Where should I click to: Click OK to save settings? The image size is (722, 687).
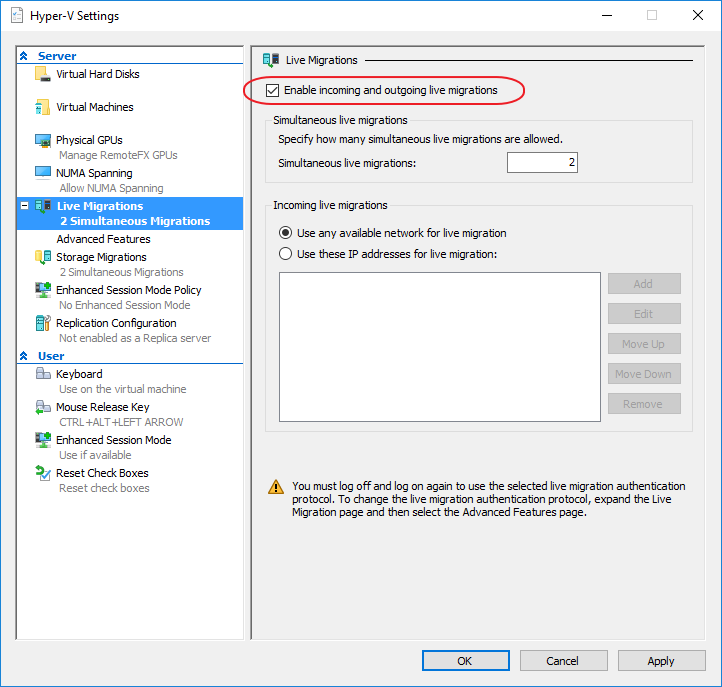[x=466, y=661]
